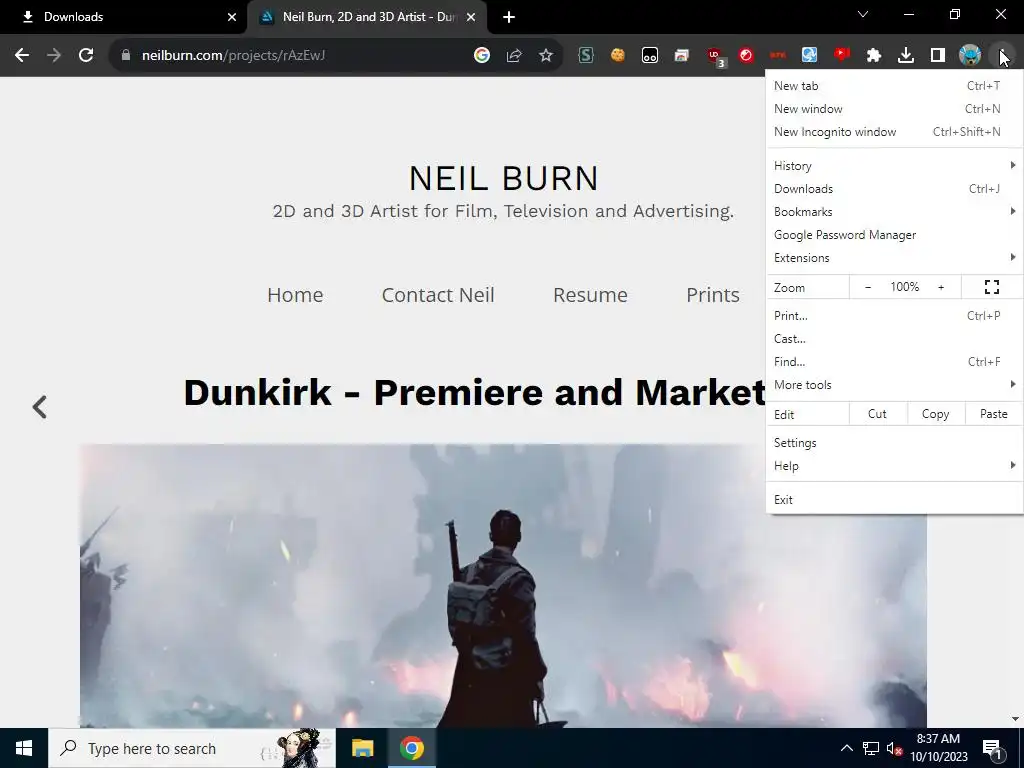This screenshot has width=1024, height=768.
Task: Toggle the Chrome side panel
Action: [938, 56]
